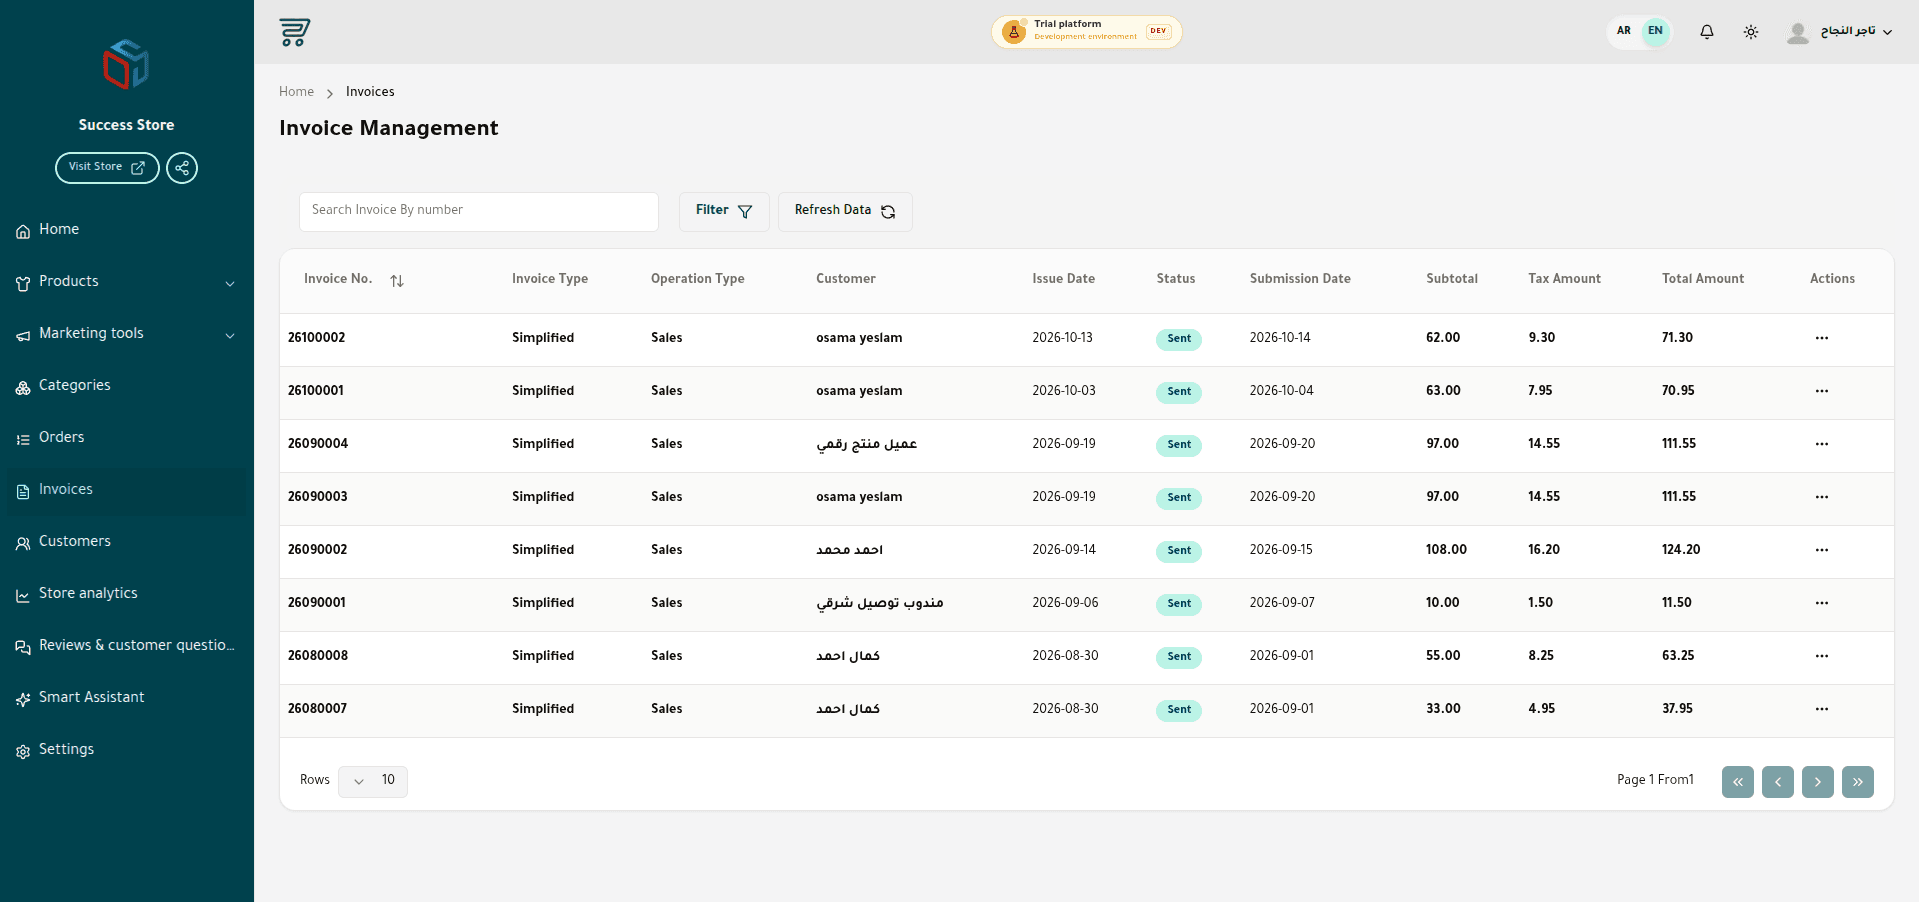Focus the Search Invoice By number field
This screenshot has width=1919, height=902.
coord(479,211)
